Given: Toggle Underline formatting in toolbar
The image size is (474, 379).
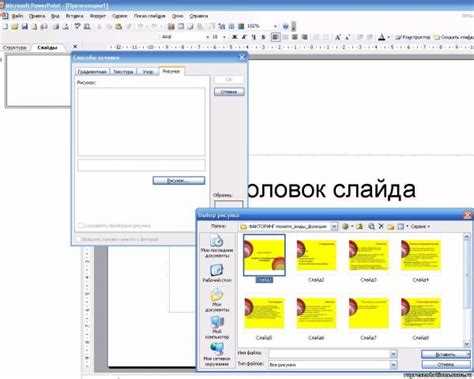Looking at the screenshot, I should [x=254, y=37].
